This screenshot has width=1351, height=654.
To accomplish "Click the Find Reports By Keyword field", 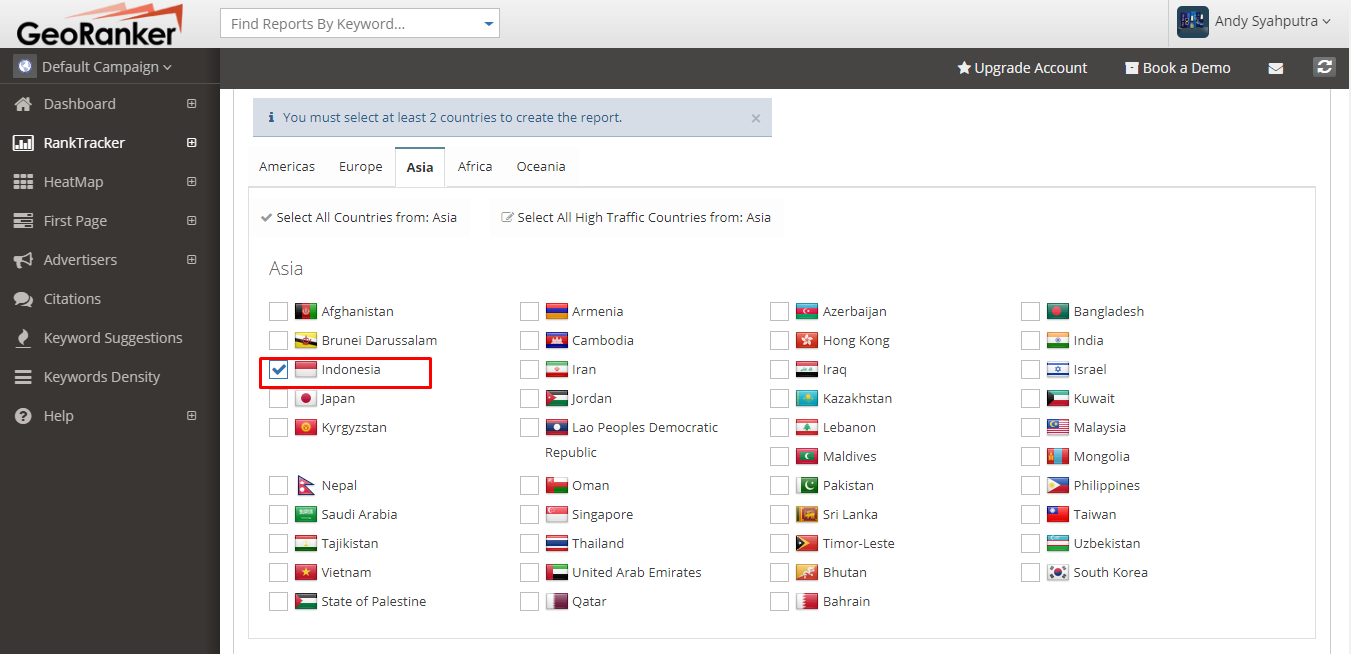I will pos(360,24).
